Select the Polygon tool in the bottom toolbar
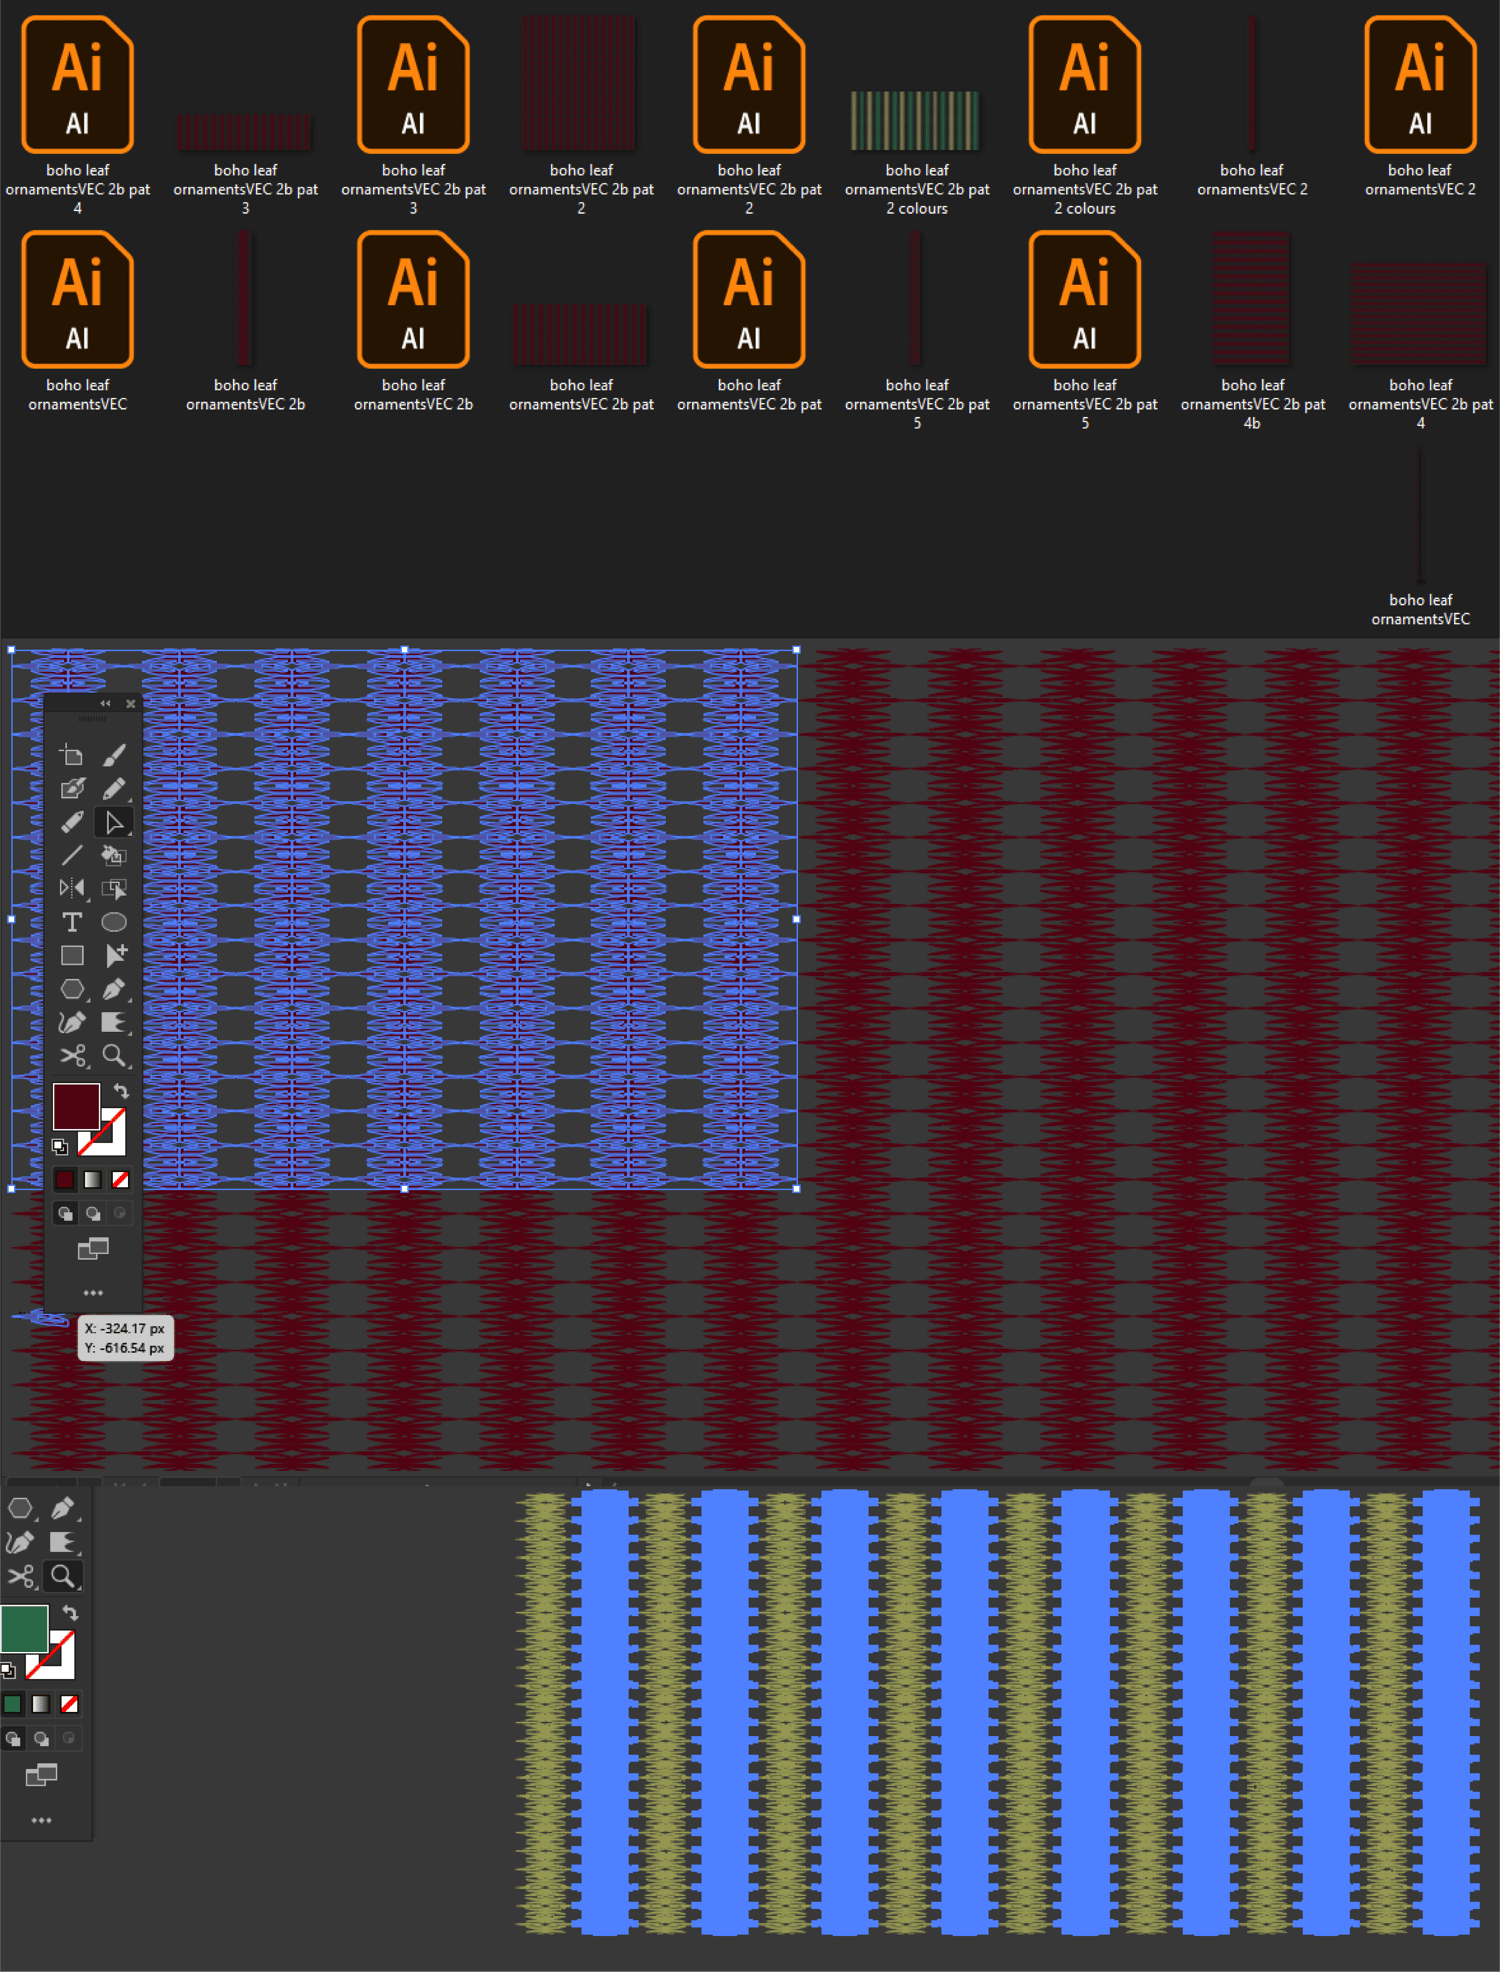Image resolution: width=1500 pixels, height=1972 pixels. pyautogui.click(x=21, y=1508)
